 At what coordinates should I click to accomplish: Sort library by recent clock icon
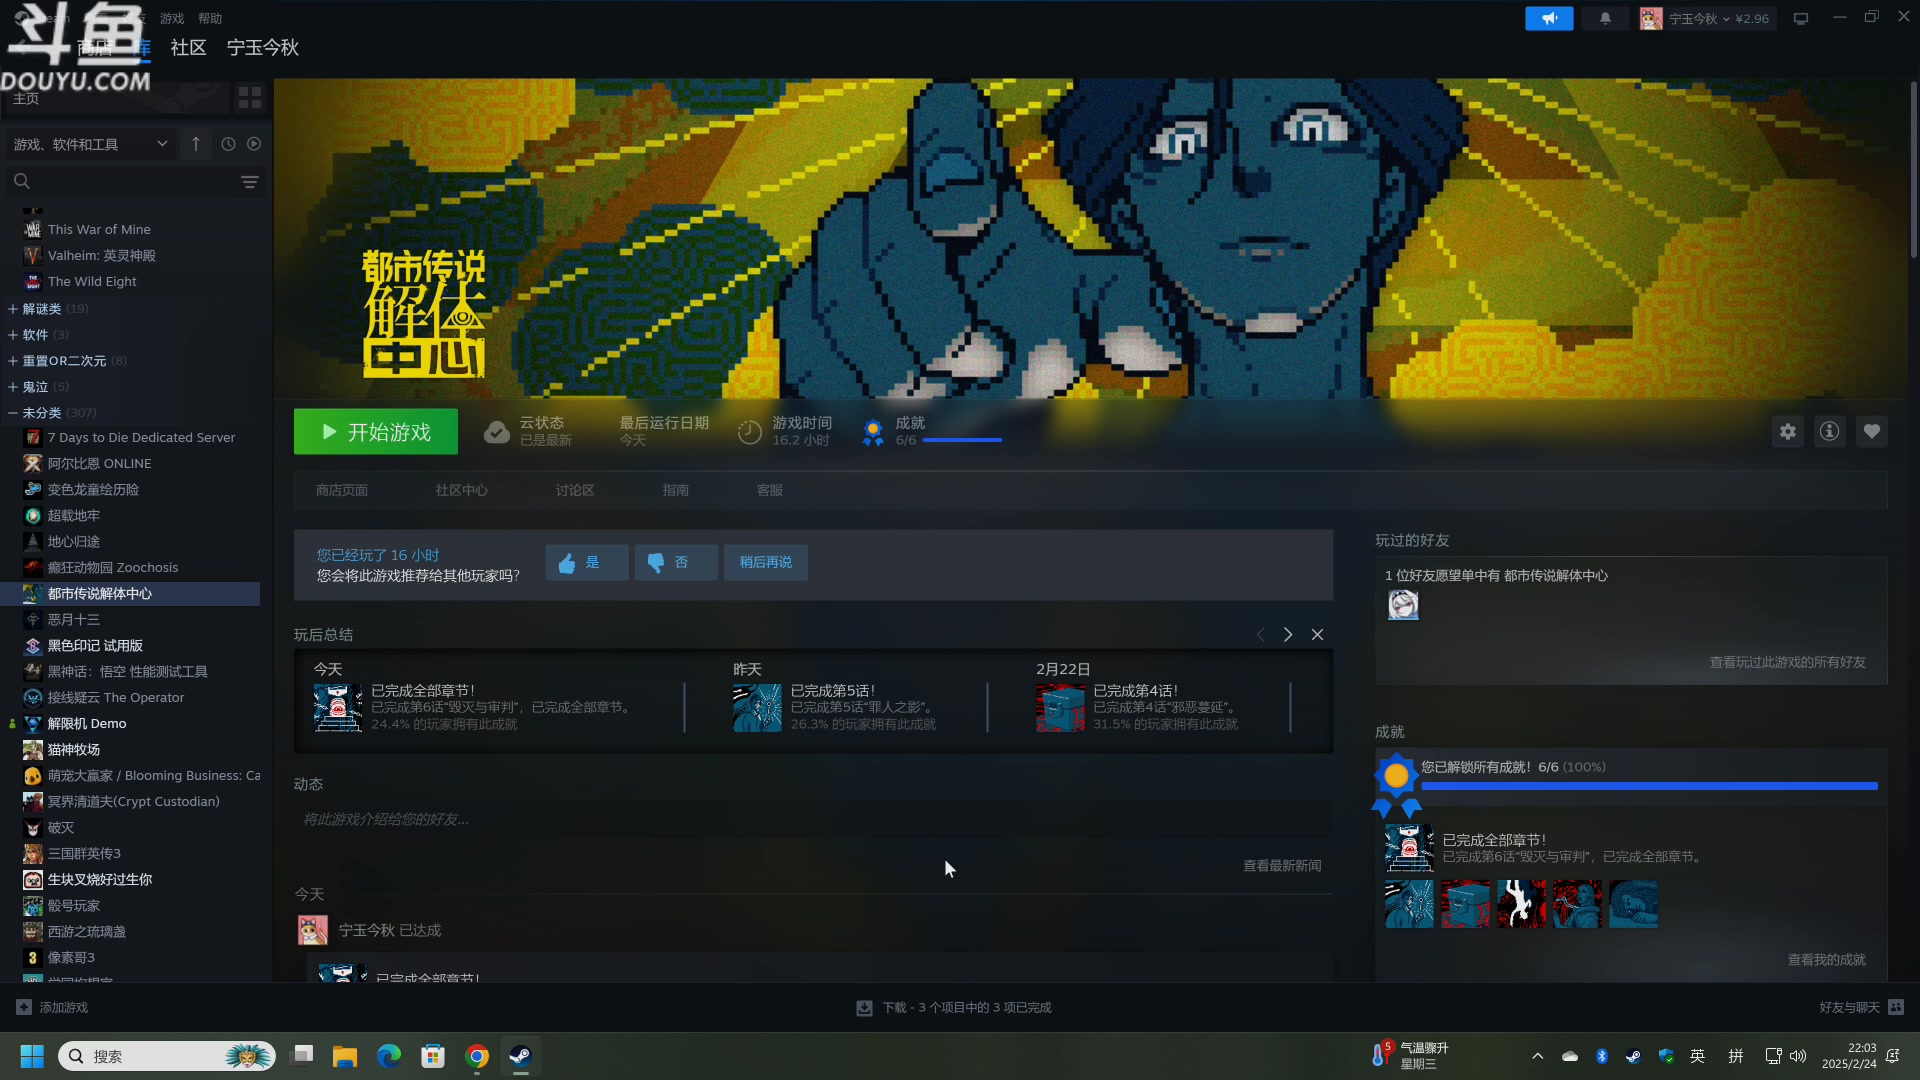click(228, 144)
